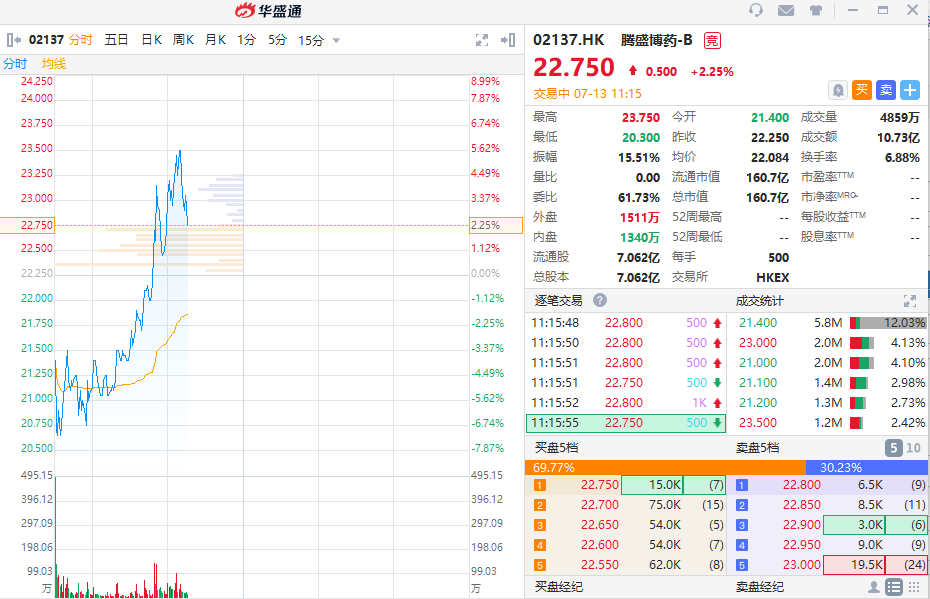This screenshot has height=599, width=930.
Task: Collapse the right quote panel icon
Action: pyautogui.click(x=508, y=40)
